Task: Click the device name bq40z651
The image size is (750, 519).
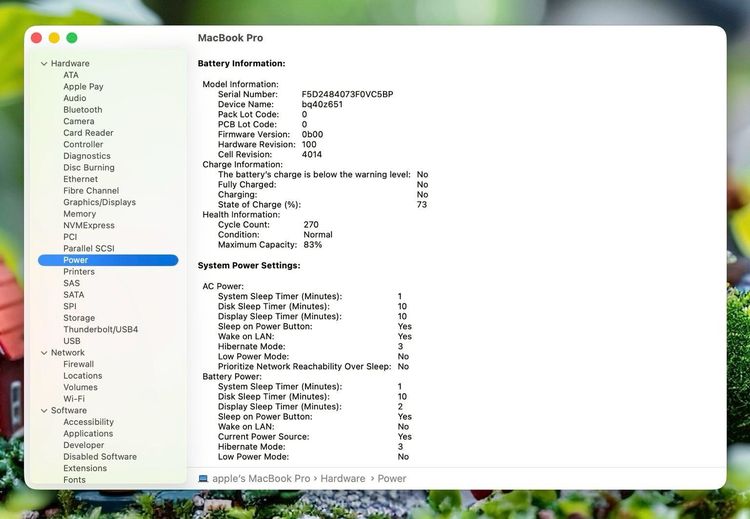Action: (322, 104)
